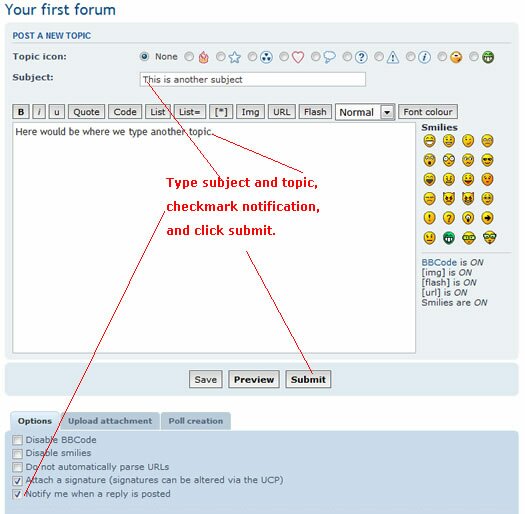The width and height of the screenshot is (525, 514).
Task: Click the Preview button
Action: click(254, 379)
